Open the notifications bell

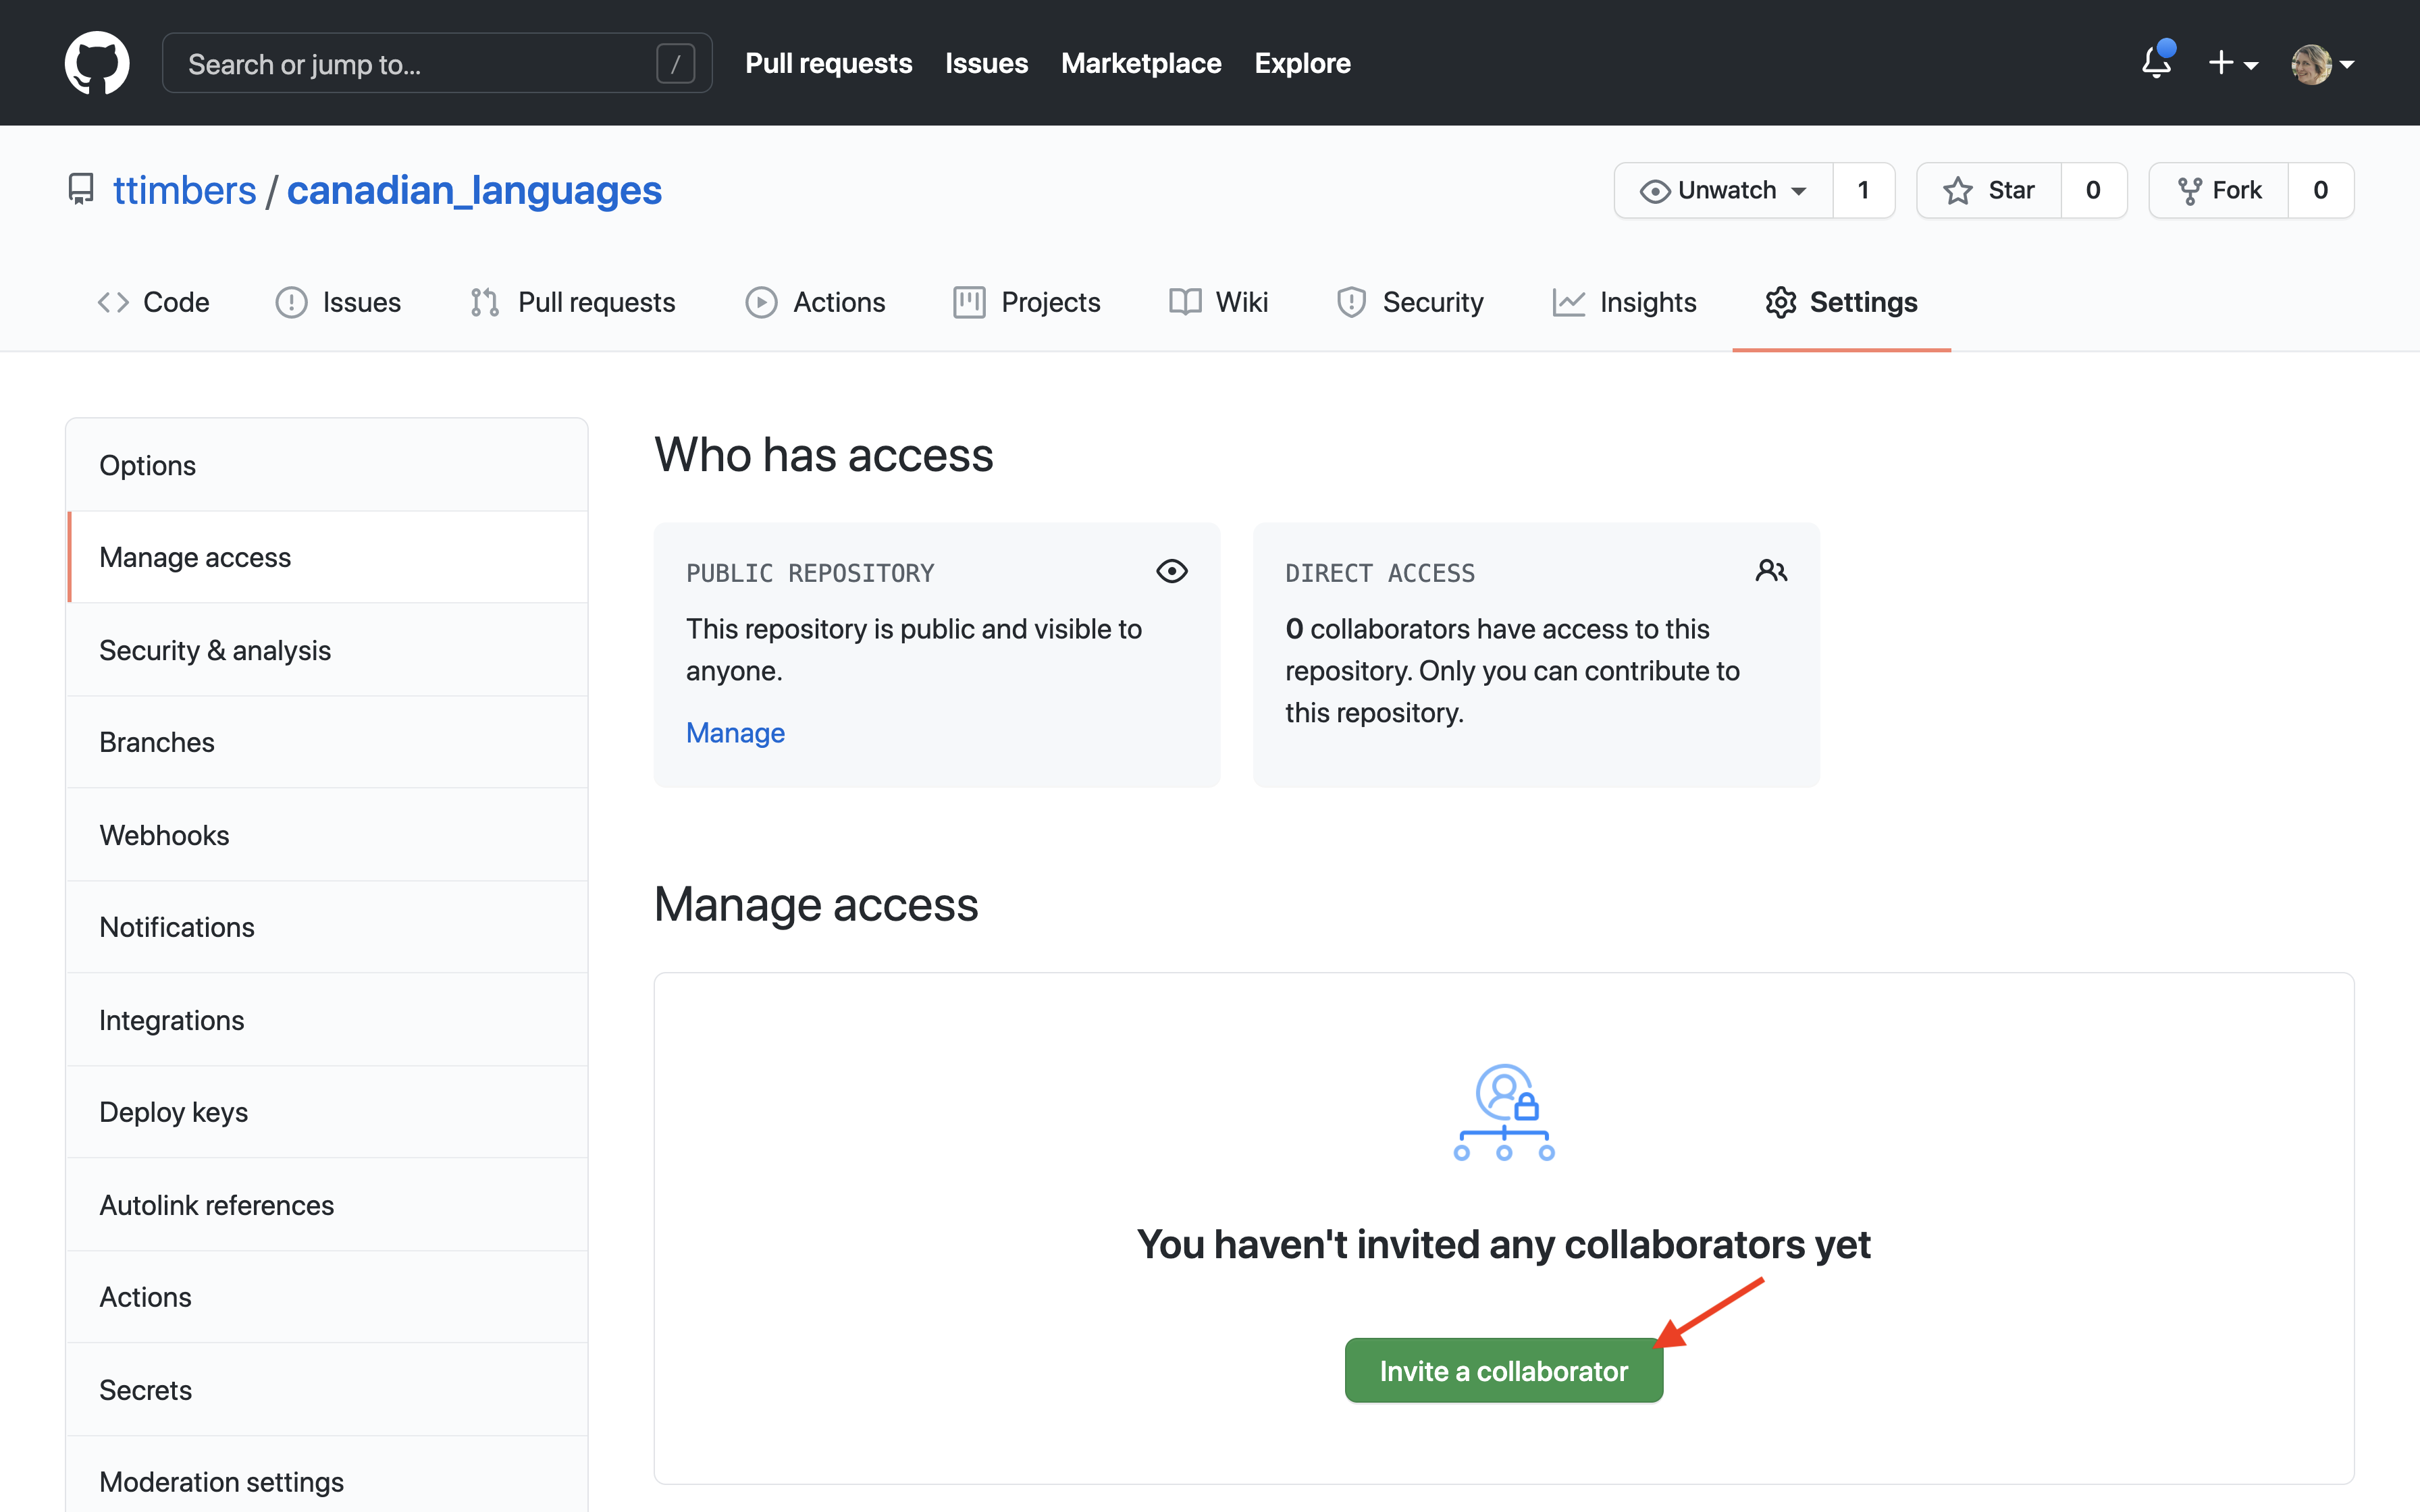coord(2157,62)
